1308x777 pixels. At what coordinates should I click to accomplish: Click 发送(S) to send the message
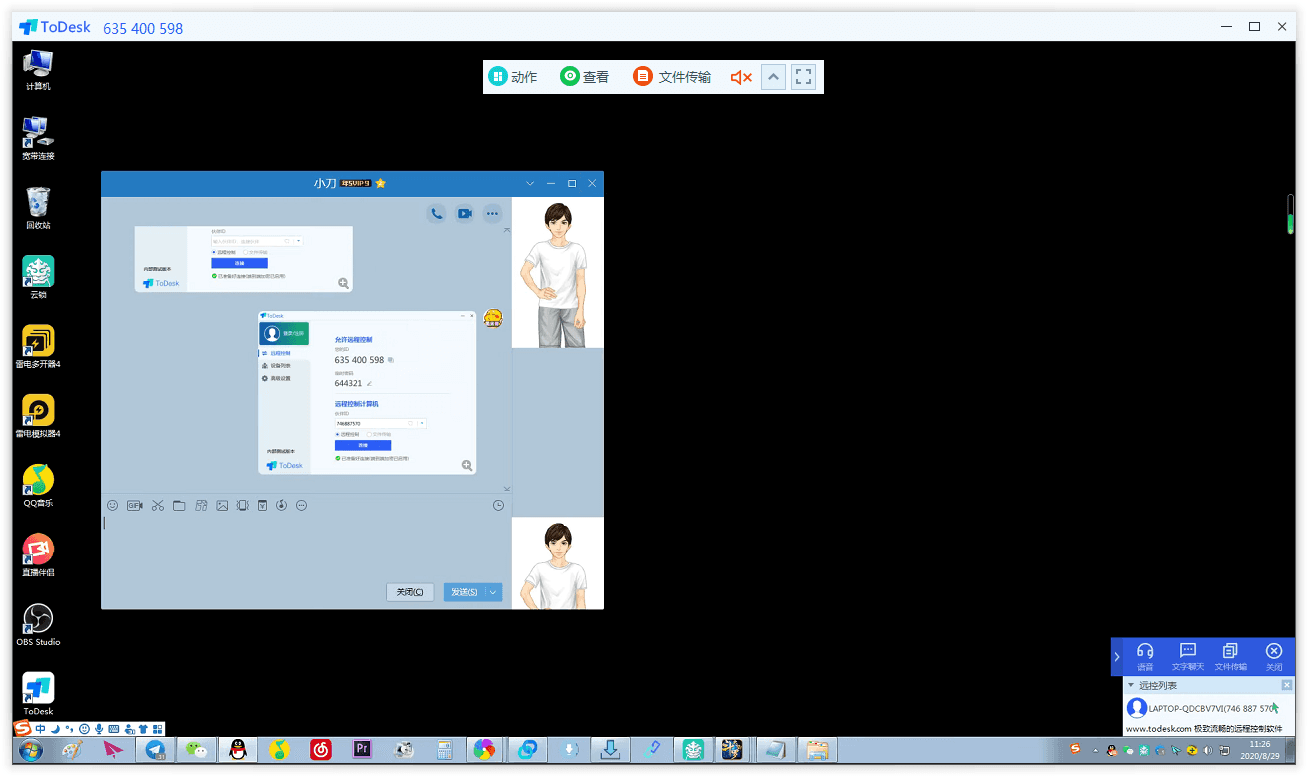pos(464,592)
